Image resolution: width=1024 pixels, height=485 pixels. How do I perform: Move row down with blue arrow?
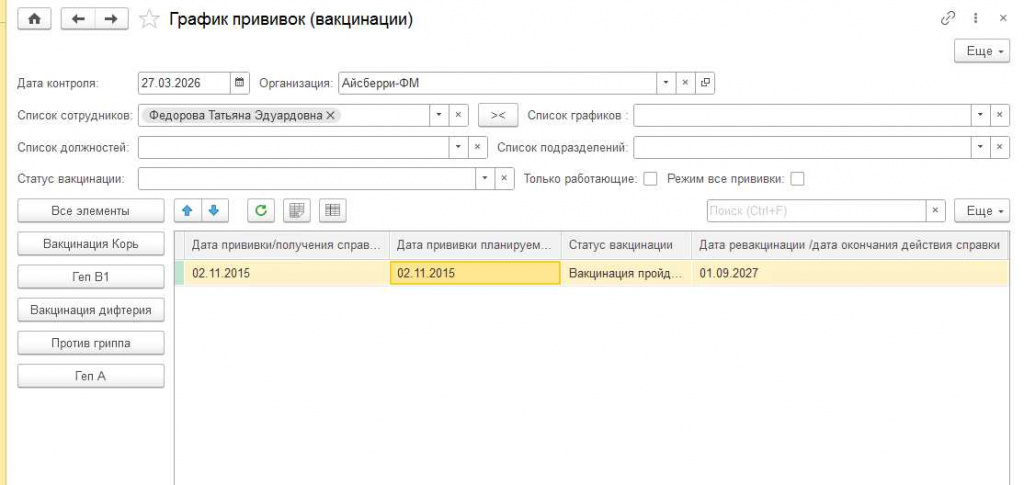pyautogui.click(x=214, y=210)
